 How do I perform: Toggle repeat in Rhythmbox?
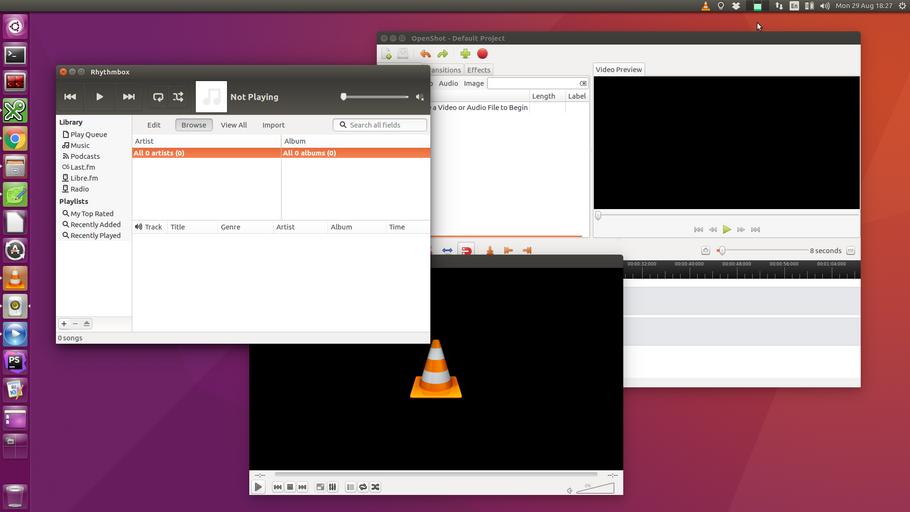[x=158, y=97]
